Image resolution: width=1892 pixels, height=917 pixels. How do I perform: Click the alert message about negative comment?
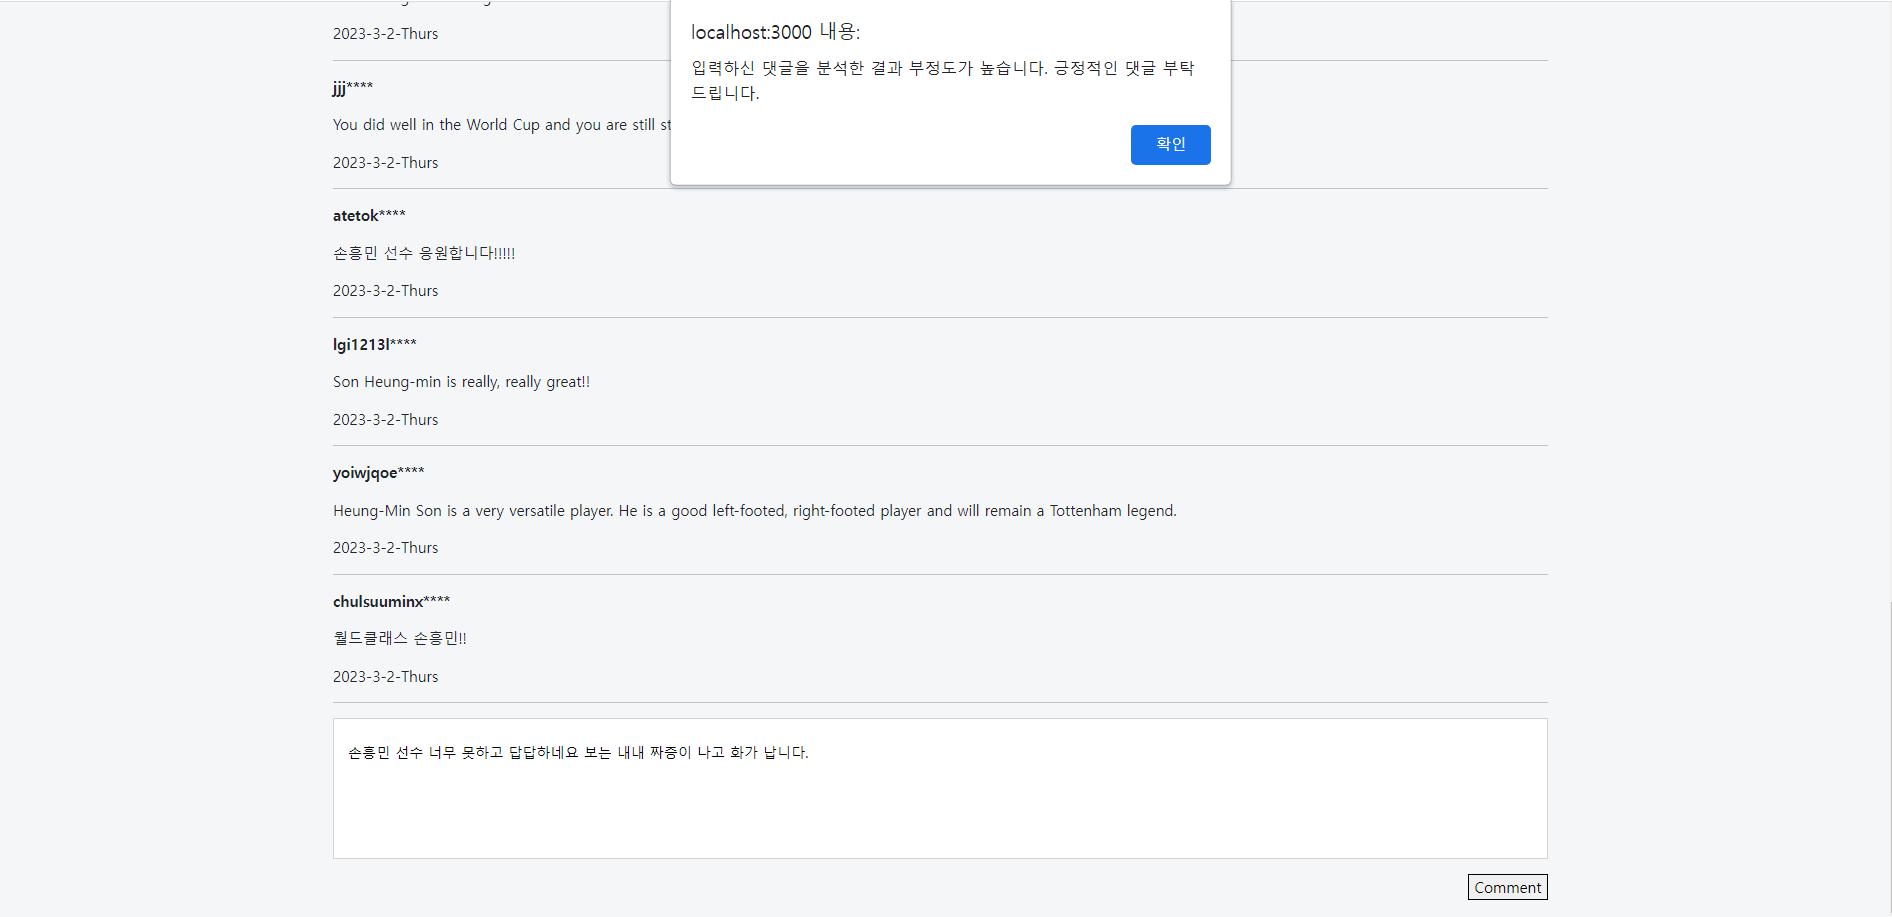click(943, 80)
